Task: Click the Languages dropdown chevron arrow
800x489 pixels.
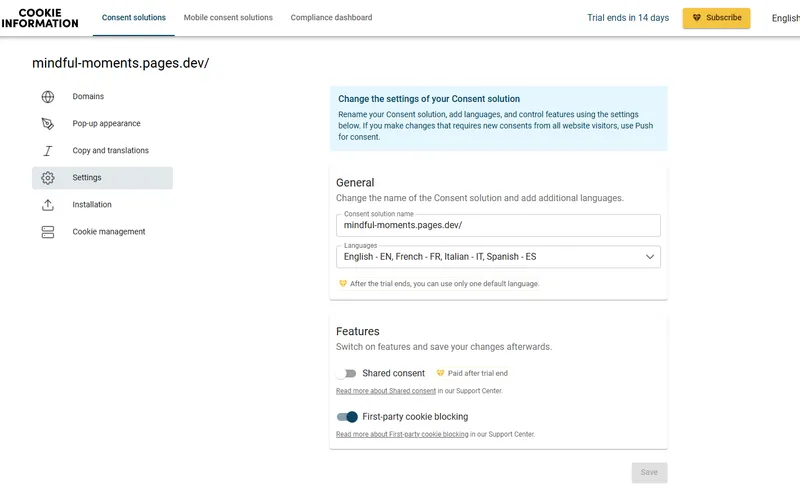Action: coord(649,257)
